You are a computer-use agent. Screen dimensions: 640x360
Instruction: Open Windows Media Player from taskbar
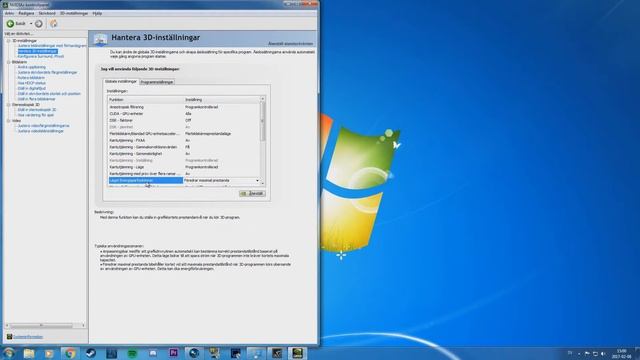[x=49, y=353]
